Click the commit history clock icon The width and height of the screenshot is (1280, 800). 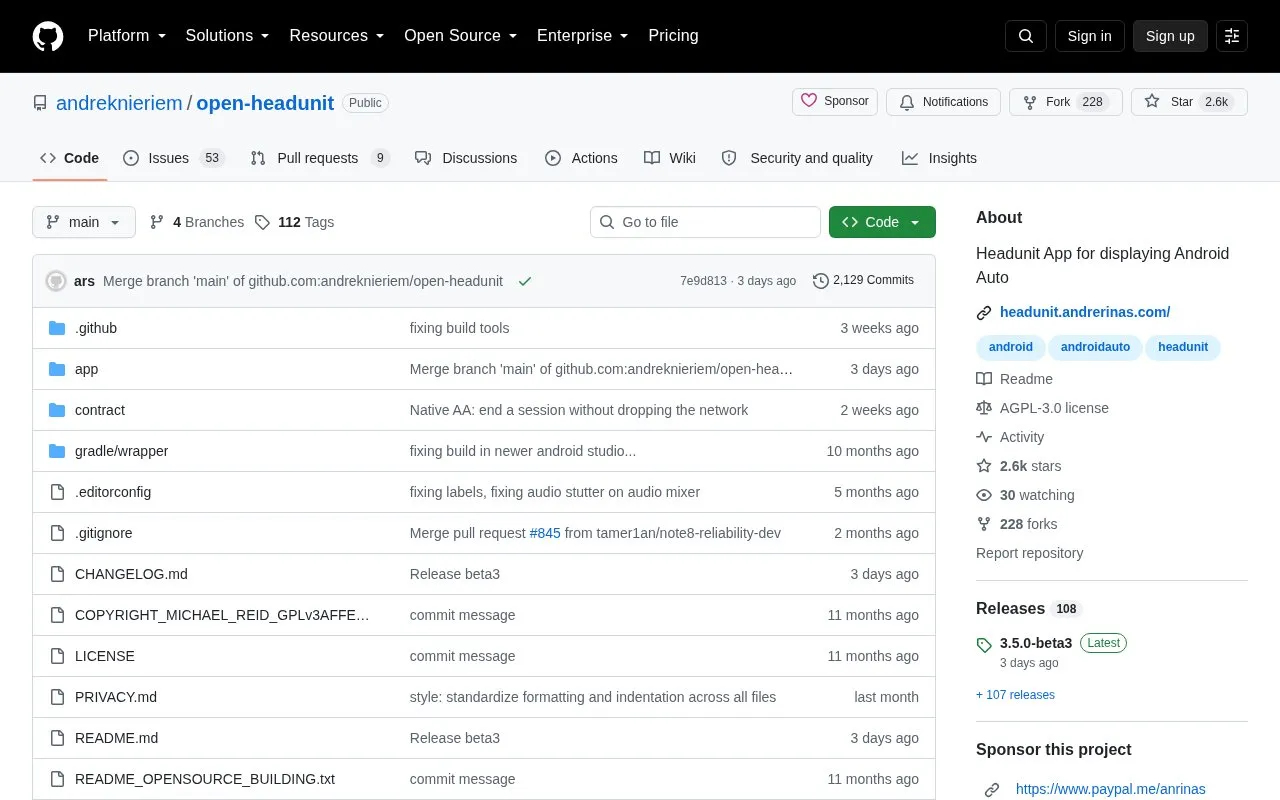(821, 281)
